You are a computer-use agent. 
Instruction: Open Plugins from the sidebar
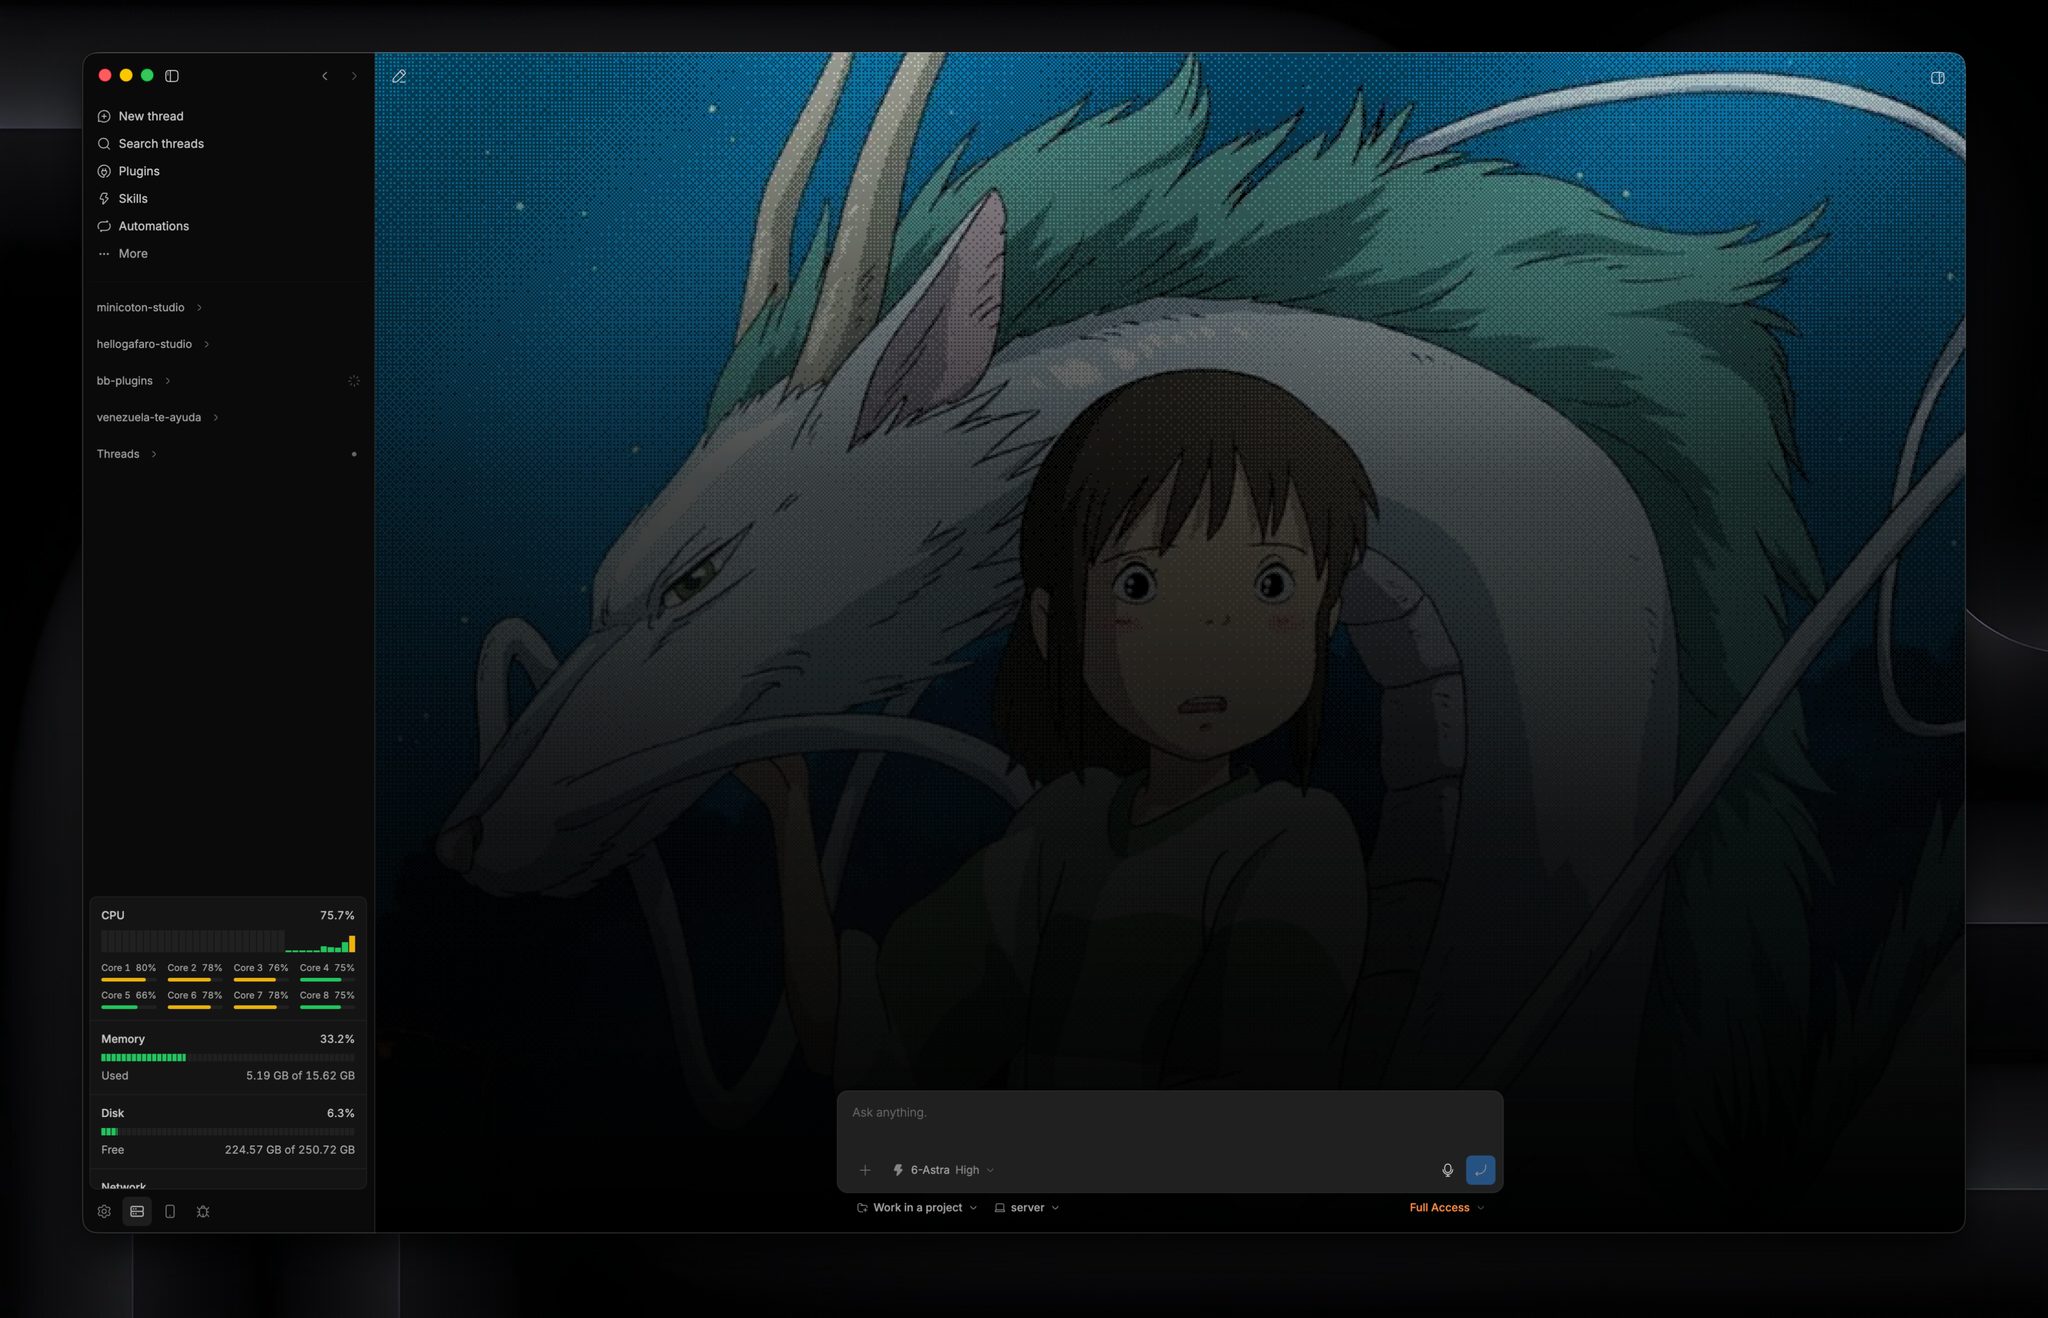[139, 171]
